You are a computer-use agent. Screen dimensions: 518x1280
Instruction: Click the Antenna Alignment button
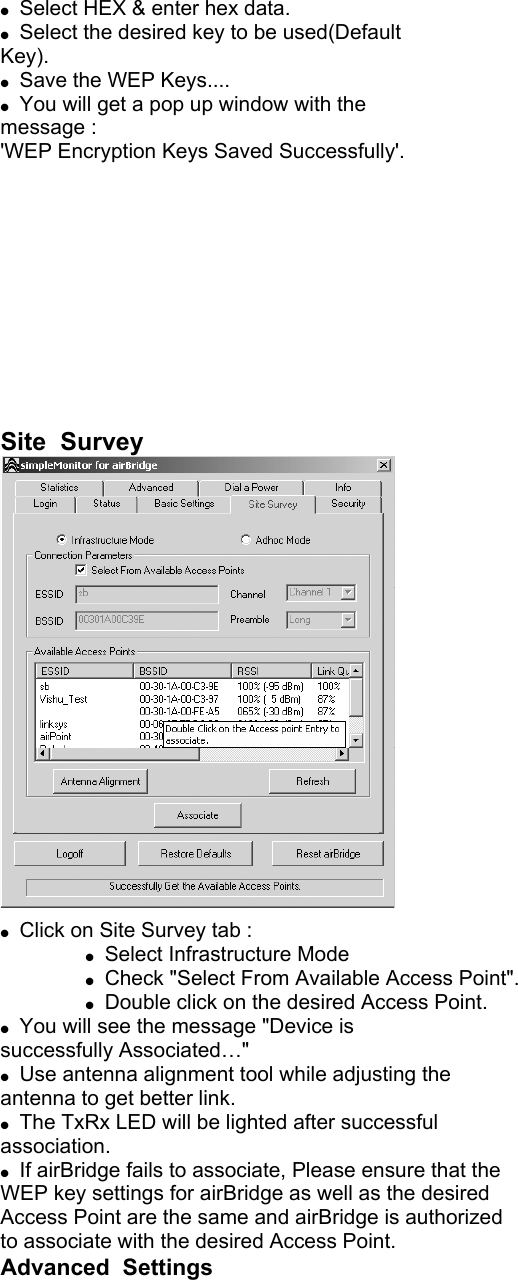[x=100, y=781]
